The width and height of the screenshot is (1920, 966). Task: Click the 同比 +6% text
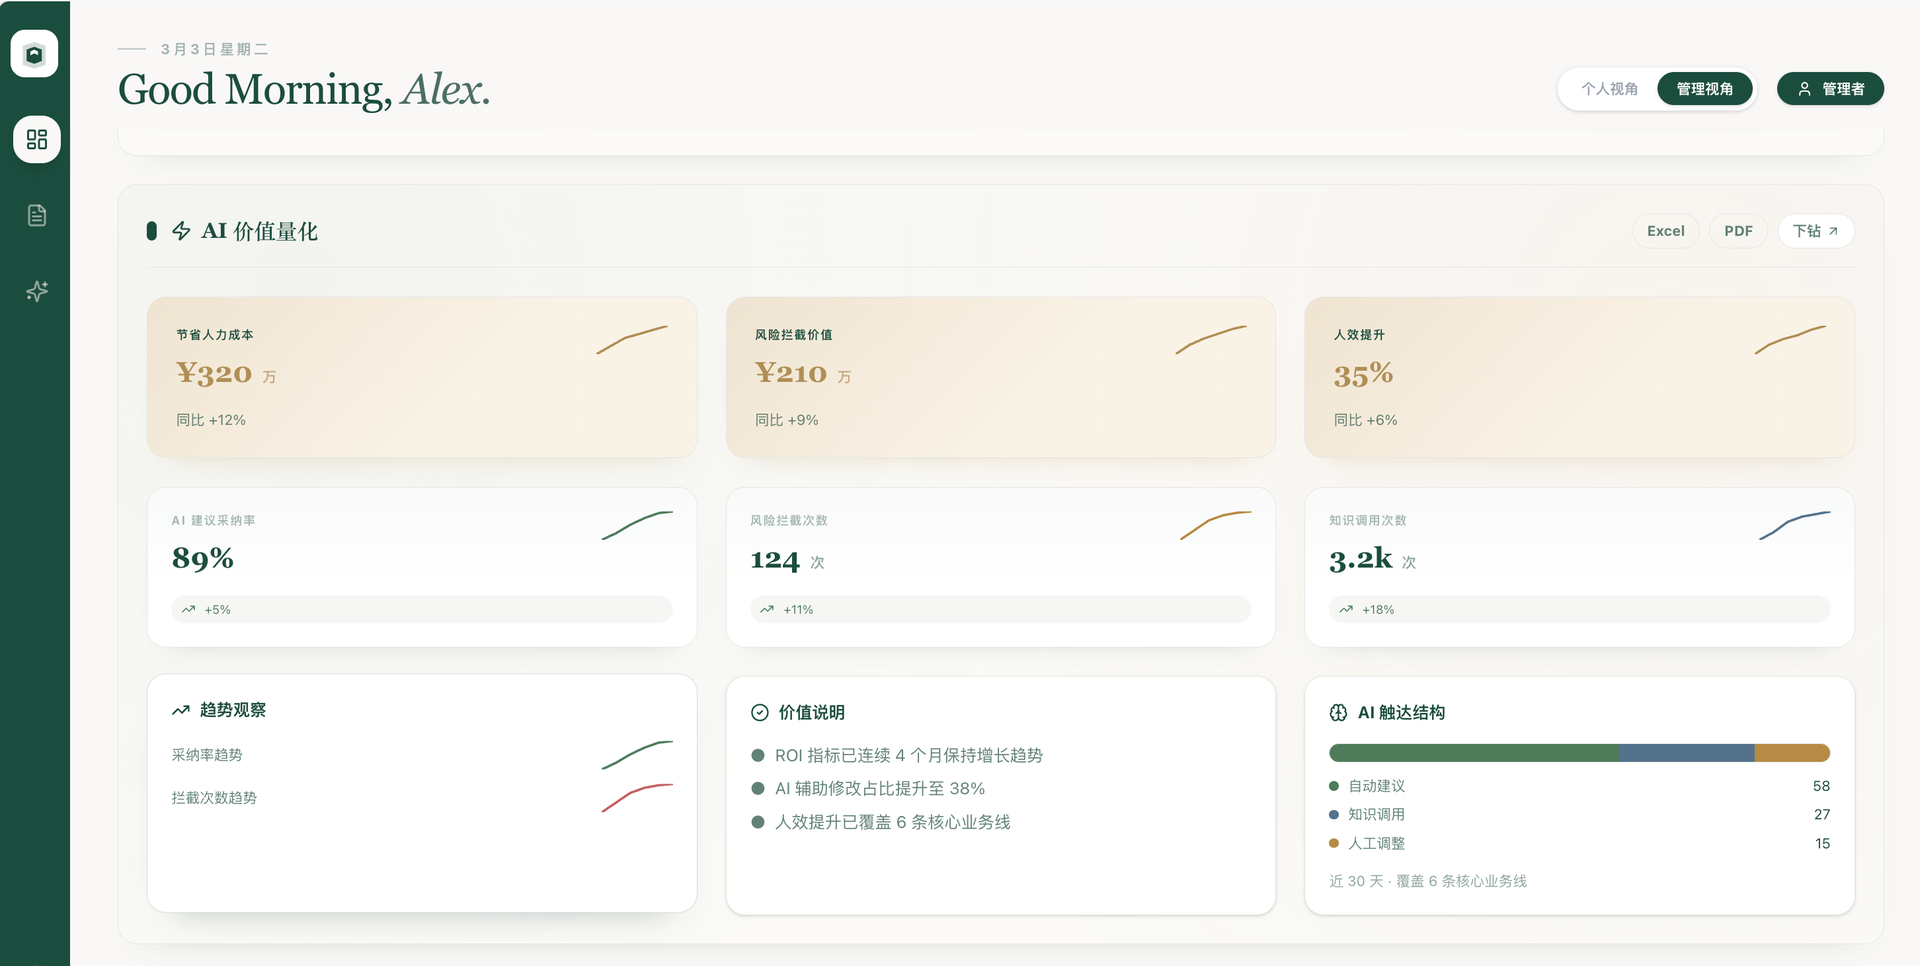click(x=1366, y=420)
